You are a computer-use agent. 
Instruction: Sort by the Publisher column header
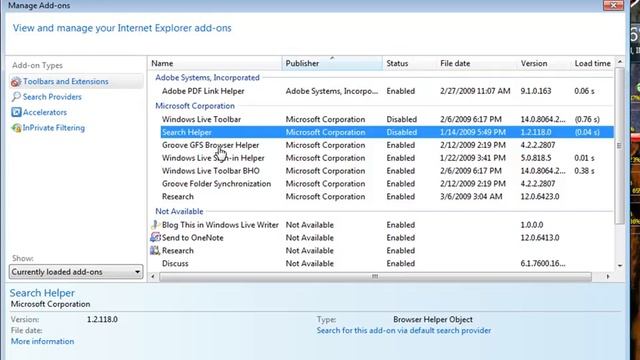[x=332, y=63]
